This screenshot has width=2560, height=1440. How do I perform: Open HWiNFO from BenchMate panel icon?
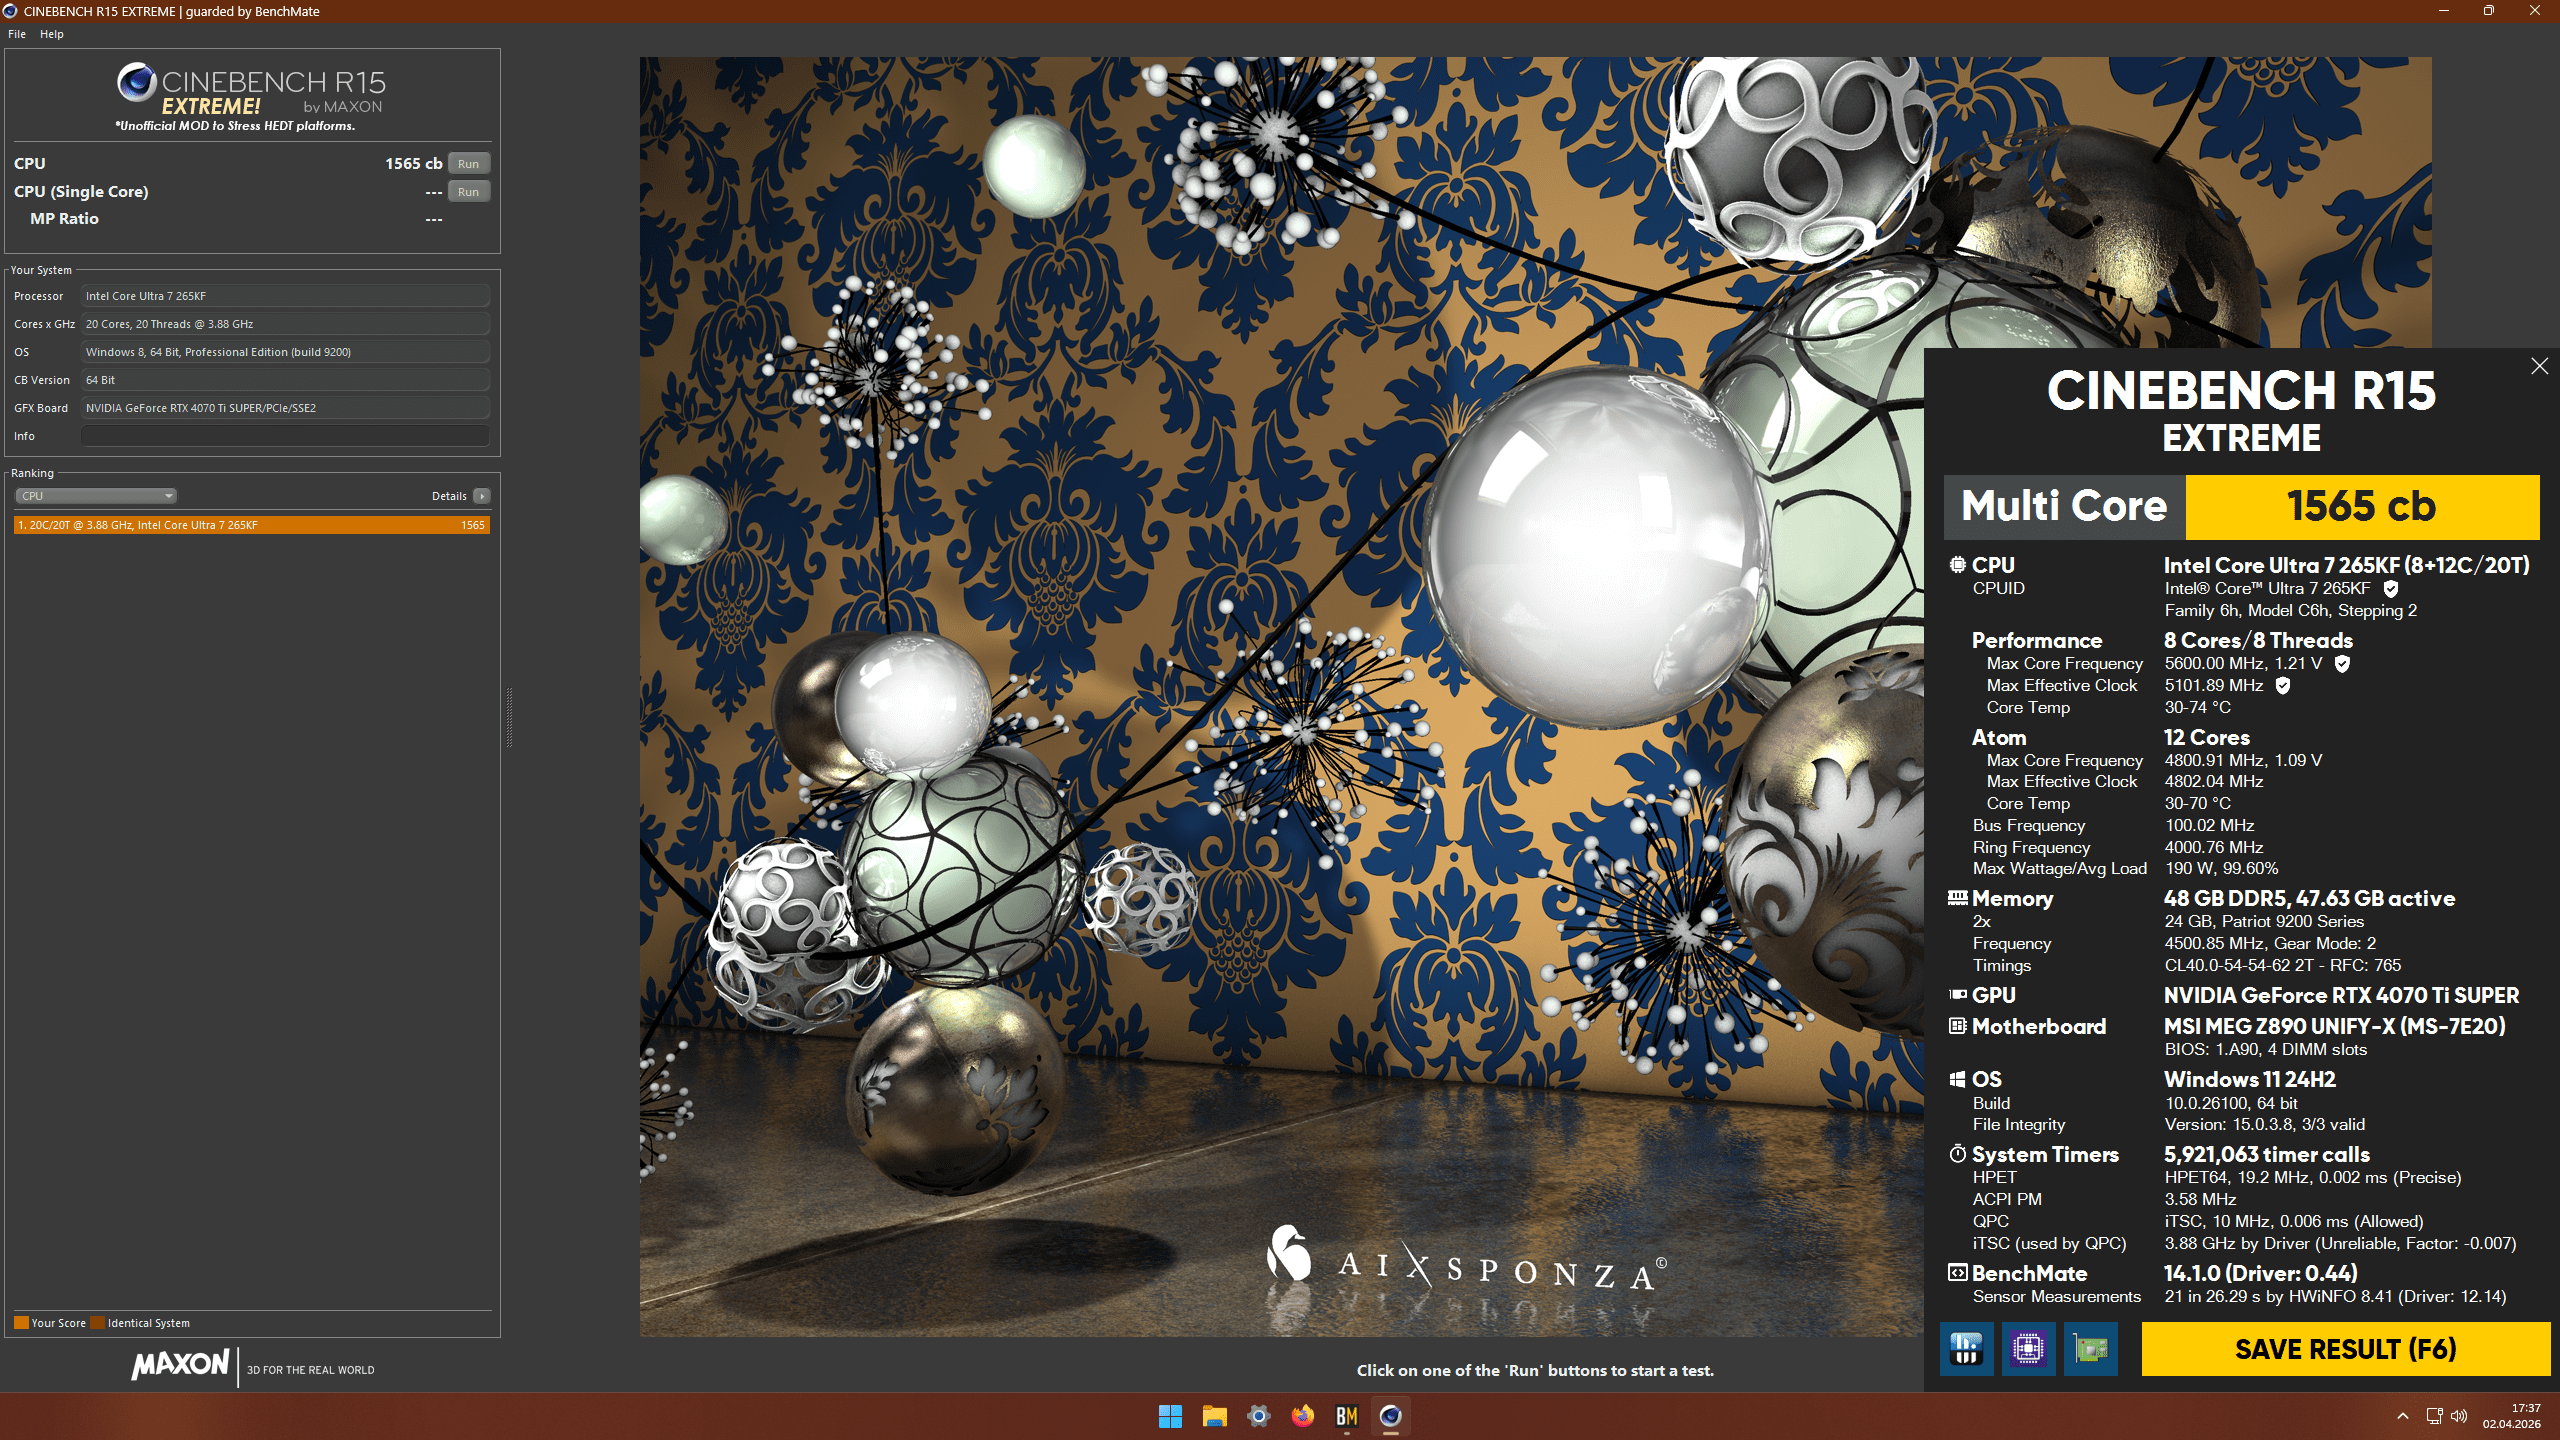click(x=1966, y=1349)
